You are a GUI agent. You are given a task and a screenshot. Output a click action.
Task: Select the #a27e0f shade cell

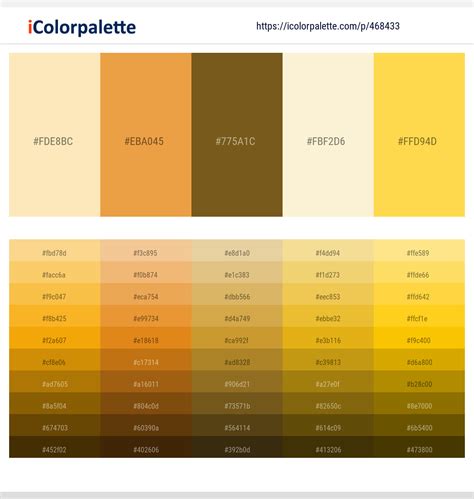coord(328,382)
